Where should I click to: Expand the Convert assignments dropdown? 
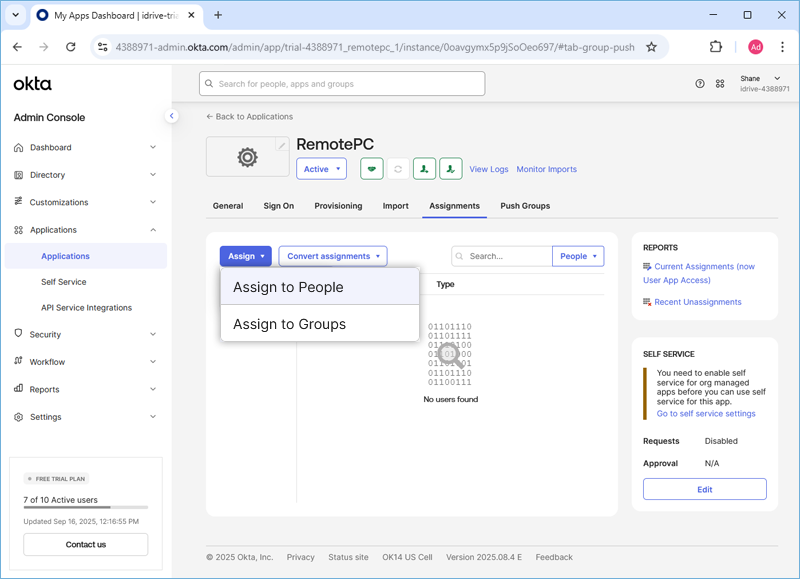(333, 256)
